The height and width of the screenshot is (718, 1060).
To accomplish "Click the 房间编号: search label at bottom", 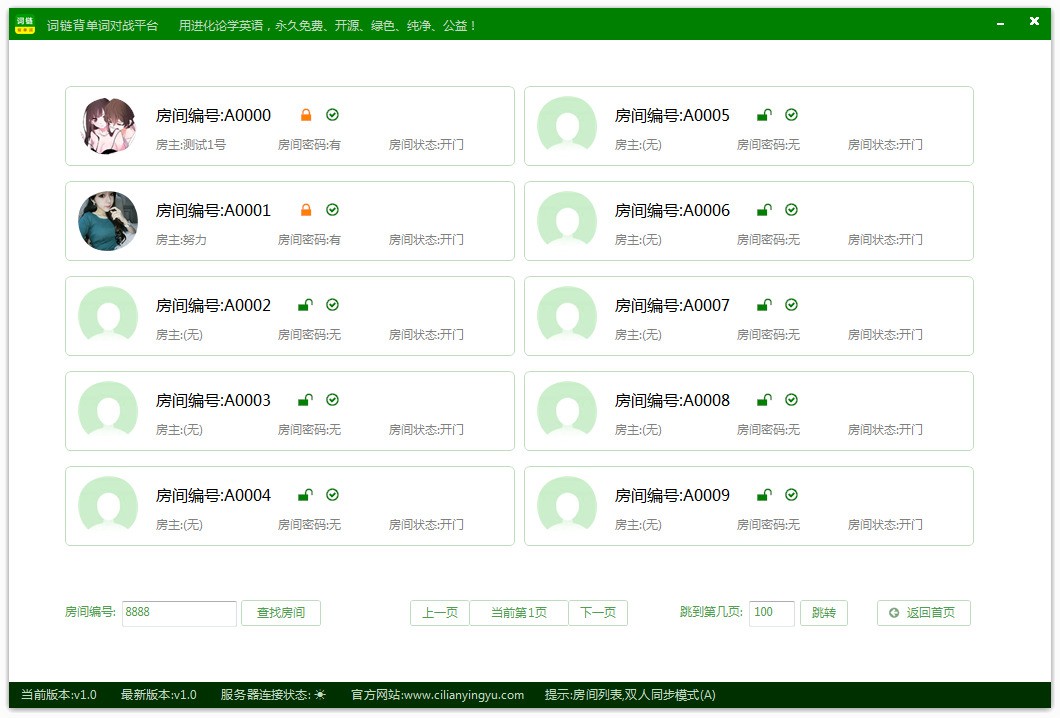I will point(91,612).
